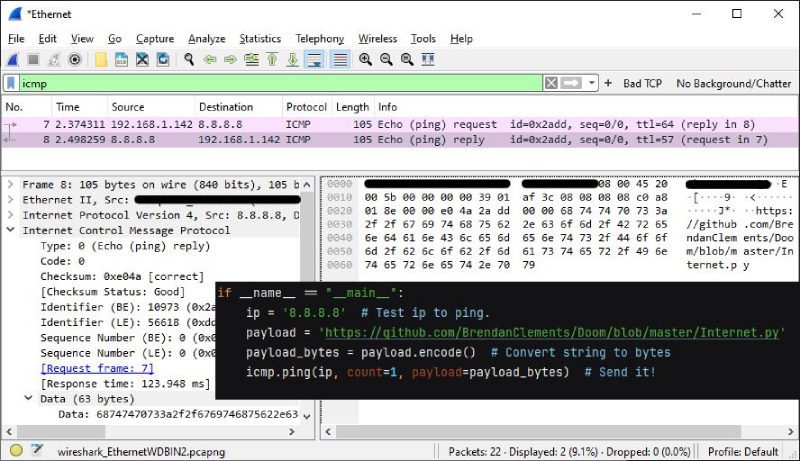The height and width of the screenshot is (461, 800).
Task: Stop the running packet capture
Action: (x=33, y=60)
